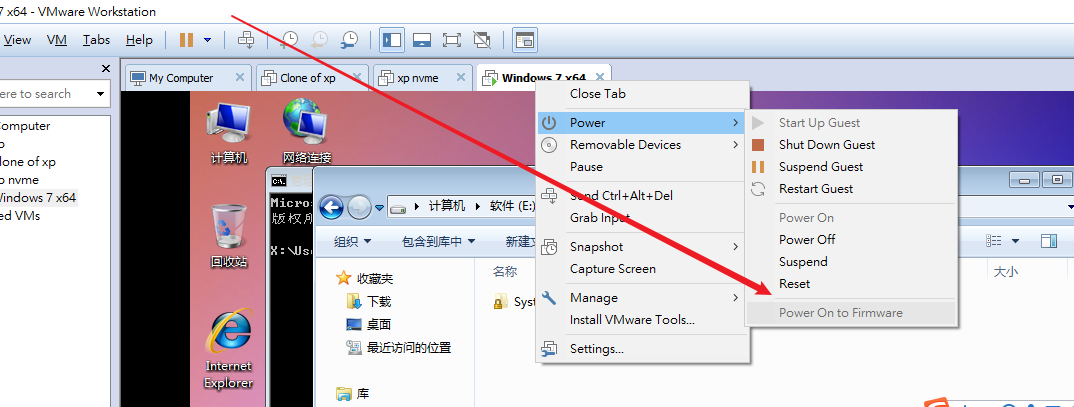Open the library search dropdown arrow
1074x407 pixels.
tap(101, 94)
